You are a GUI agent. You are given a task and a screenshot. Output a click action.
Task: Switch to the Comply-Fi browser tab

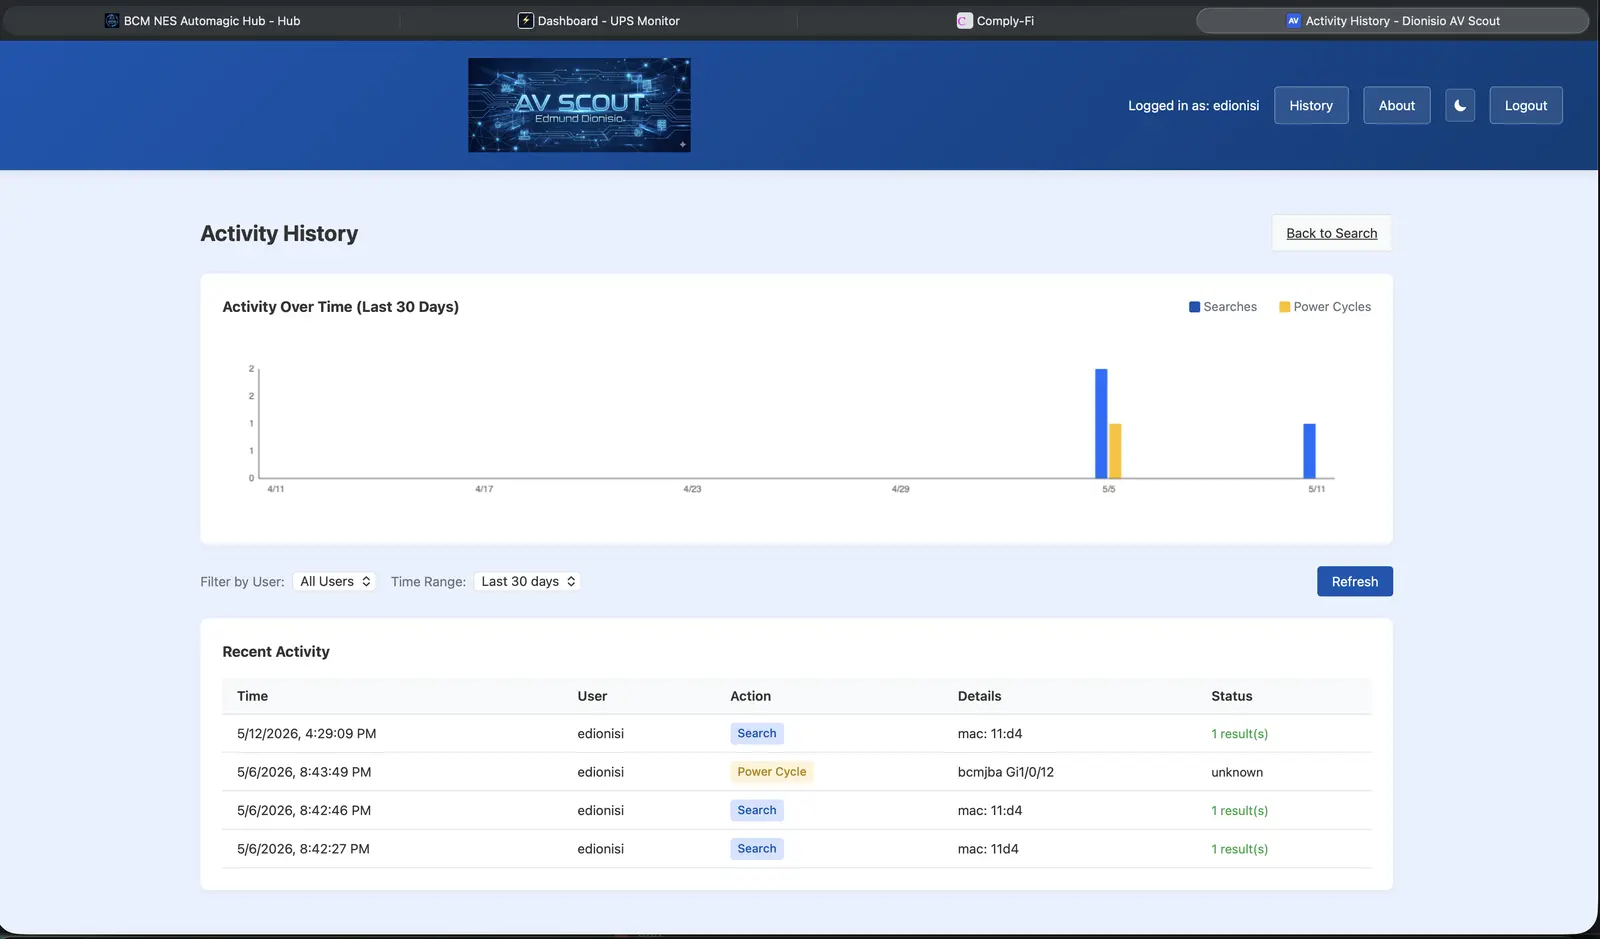pos(995,20)
